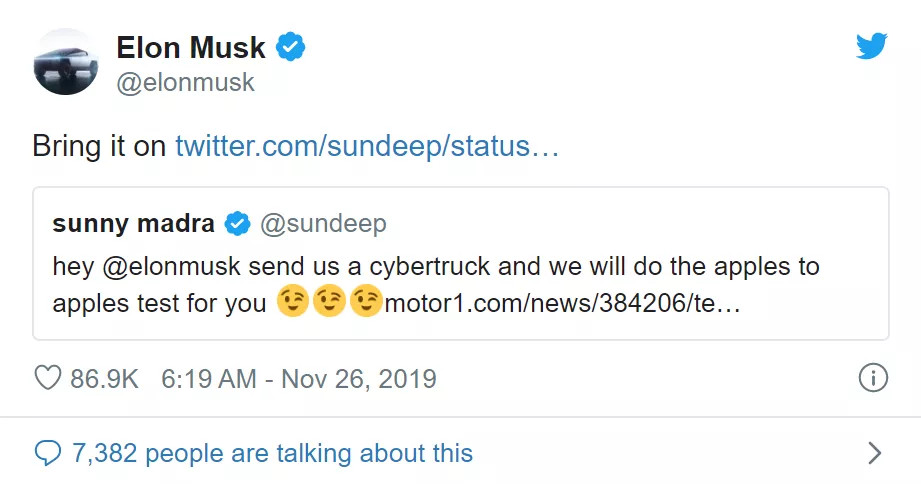This screenshot has width=921, height=484.
Task: Click the 86.9K likes count
Action: 105,379
